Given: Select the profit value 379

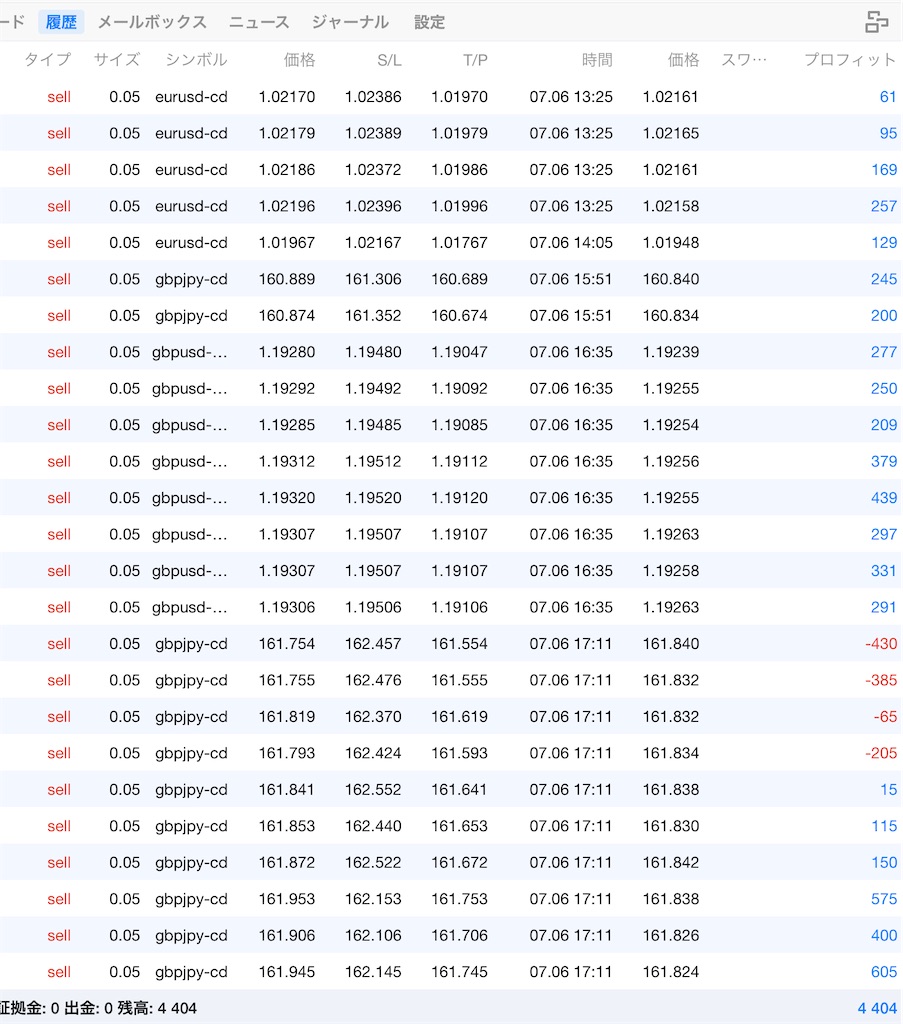Looking at the screenshot, I should point(883,462).
